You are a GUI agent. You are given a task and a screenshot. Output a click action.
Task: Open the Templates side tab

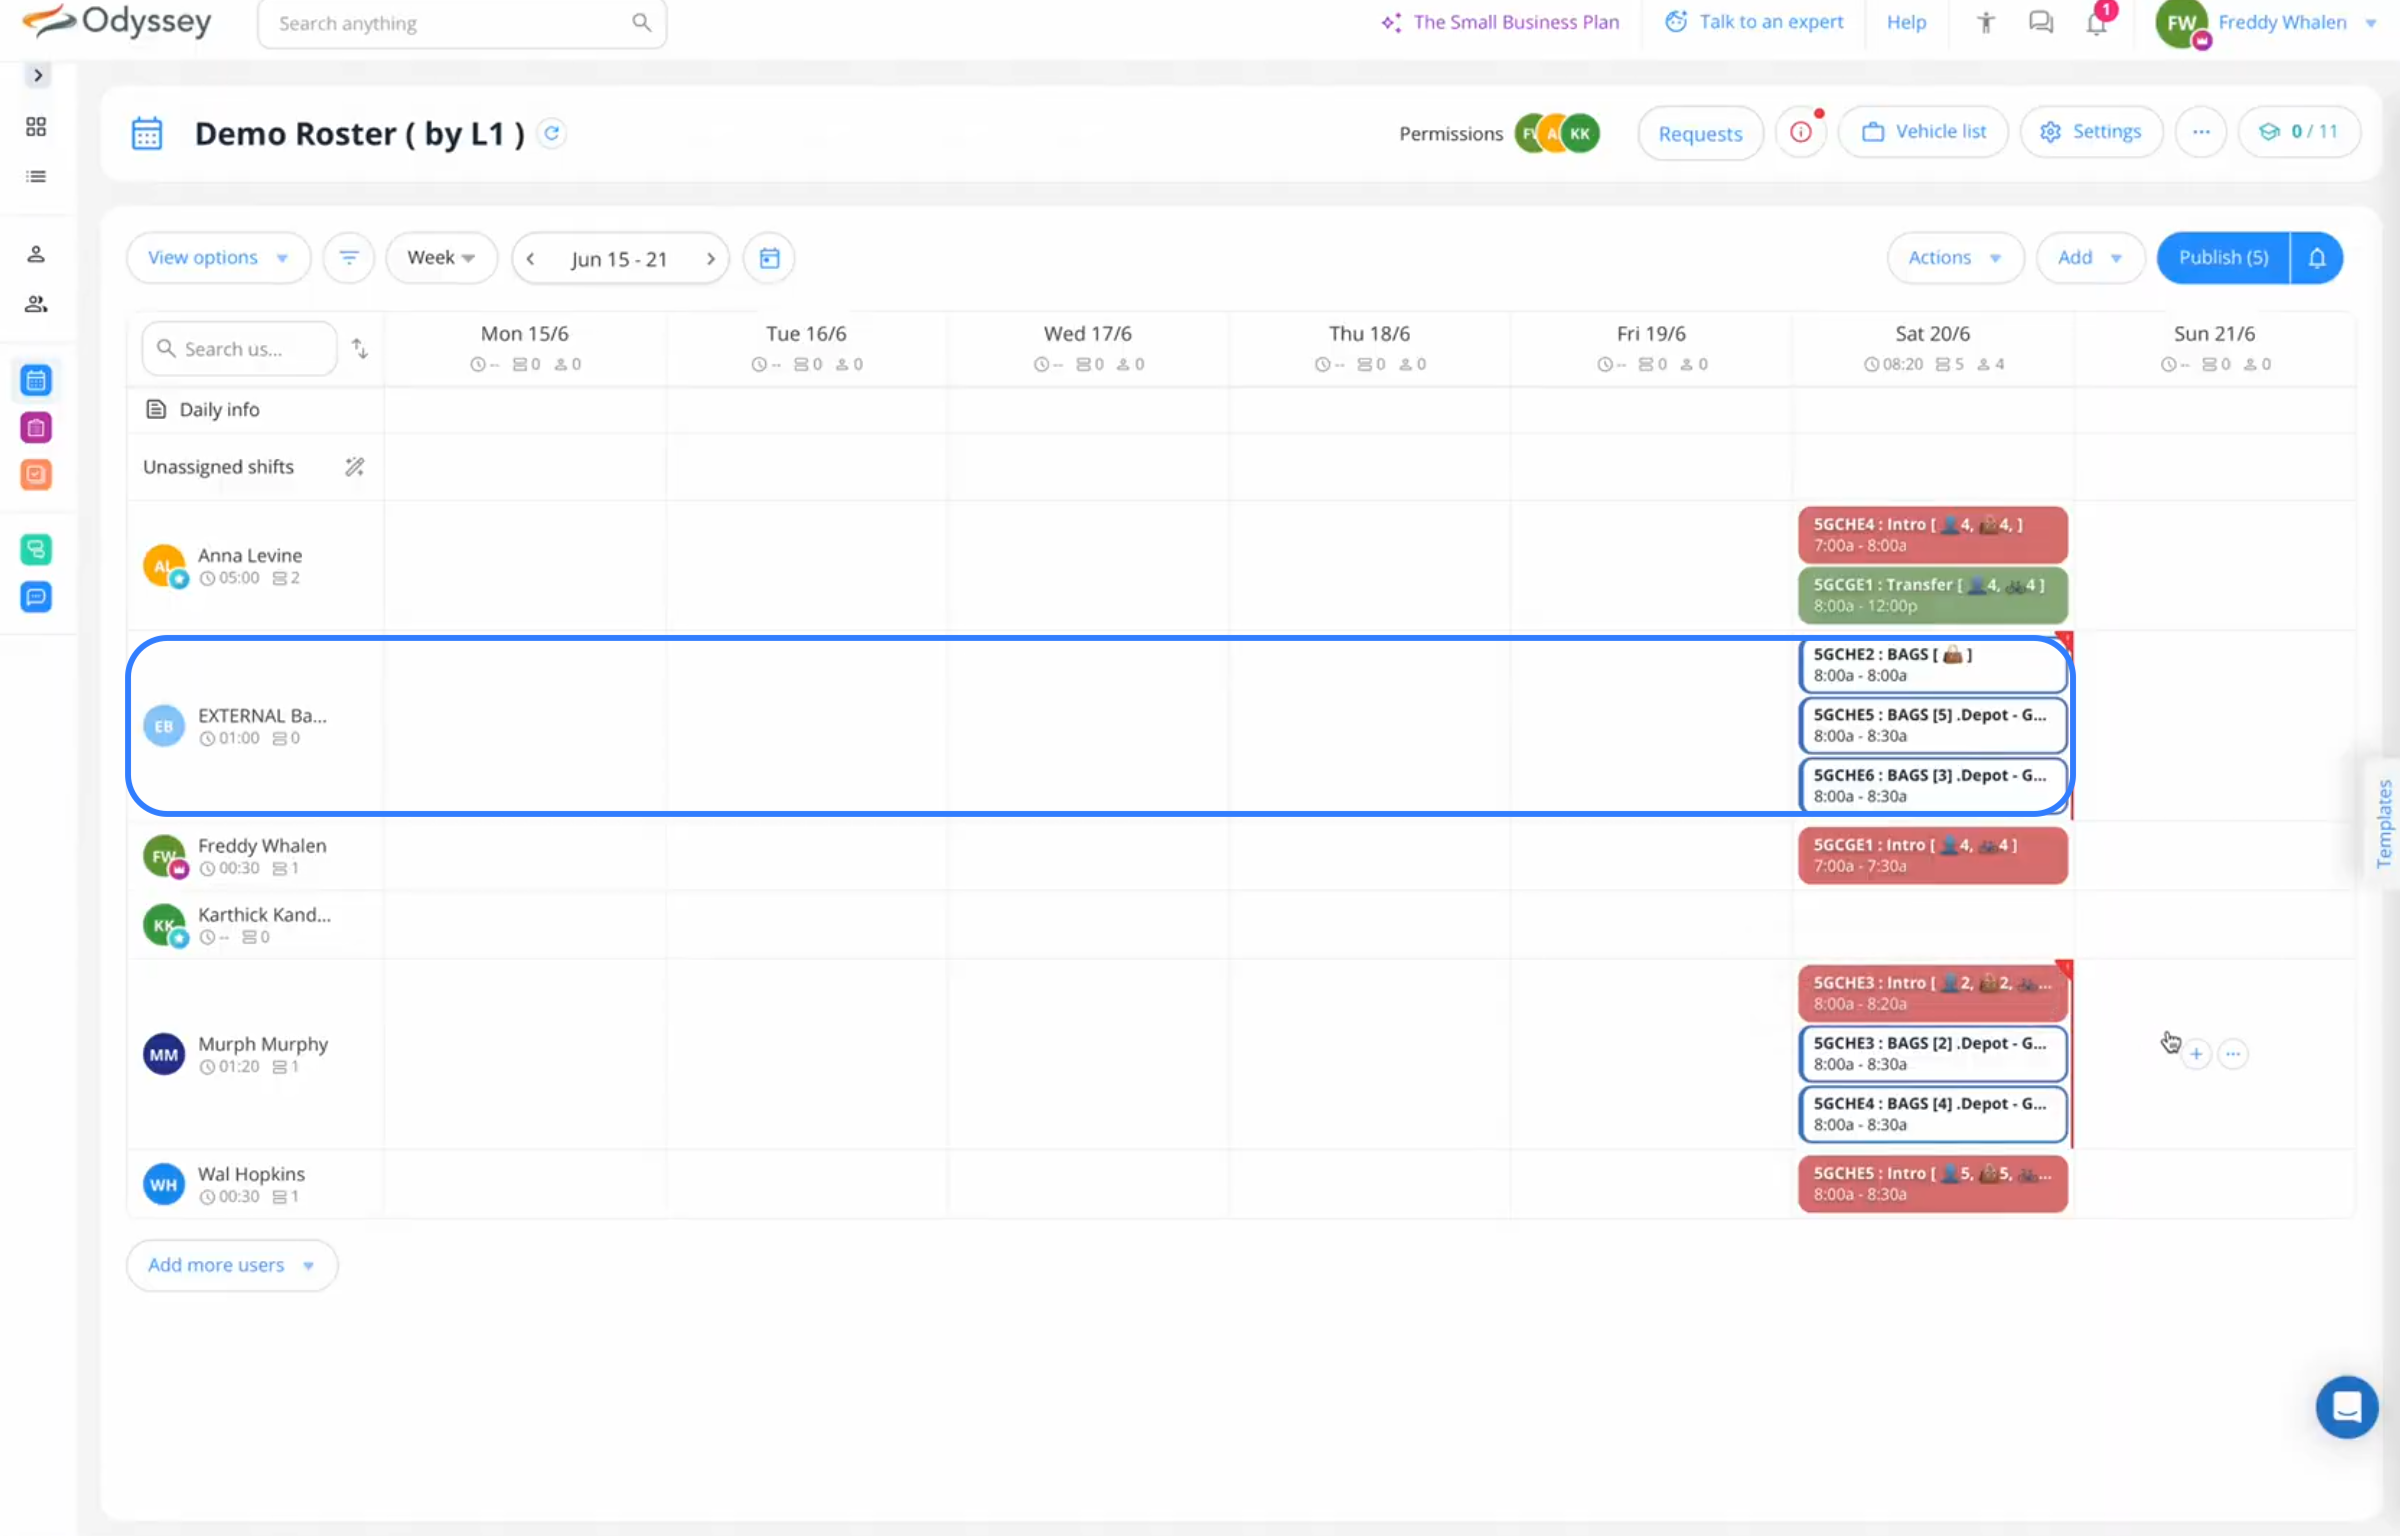[2383, 822]
